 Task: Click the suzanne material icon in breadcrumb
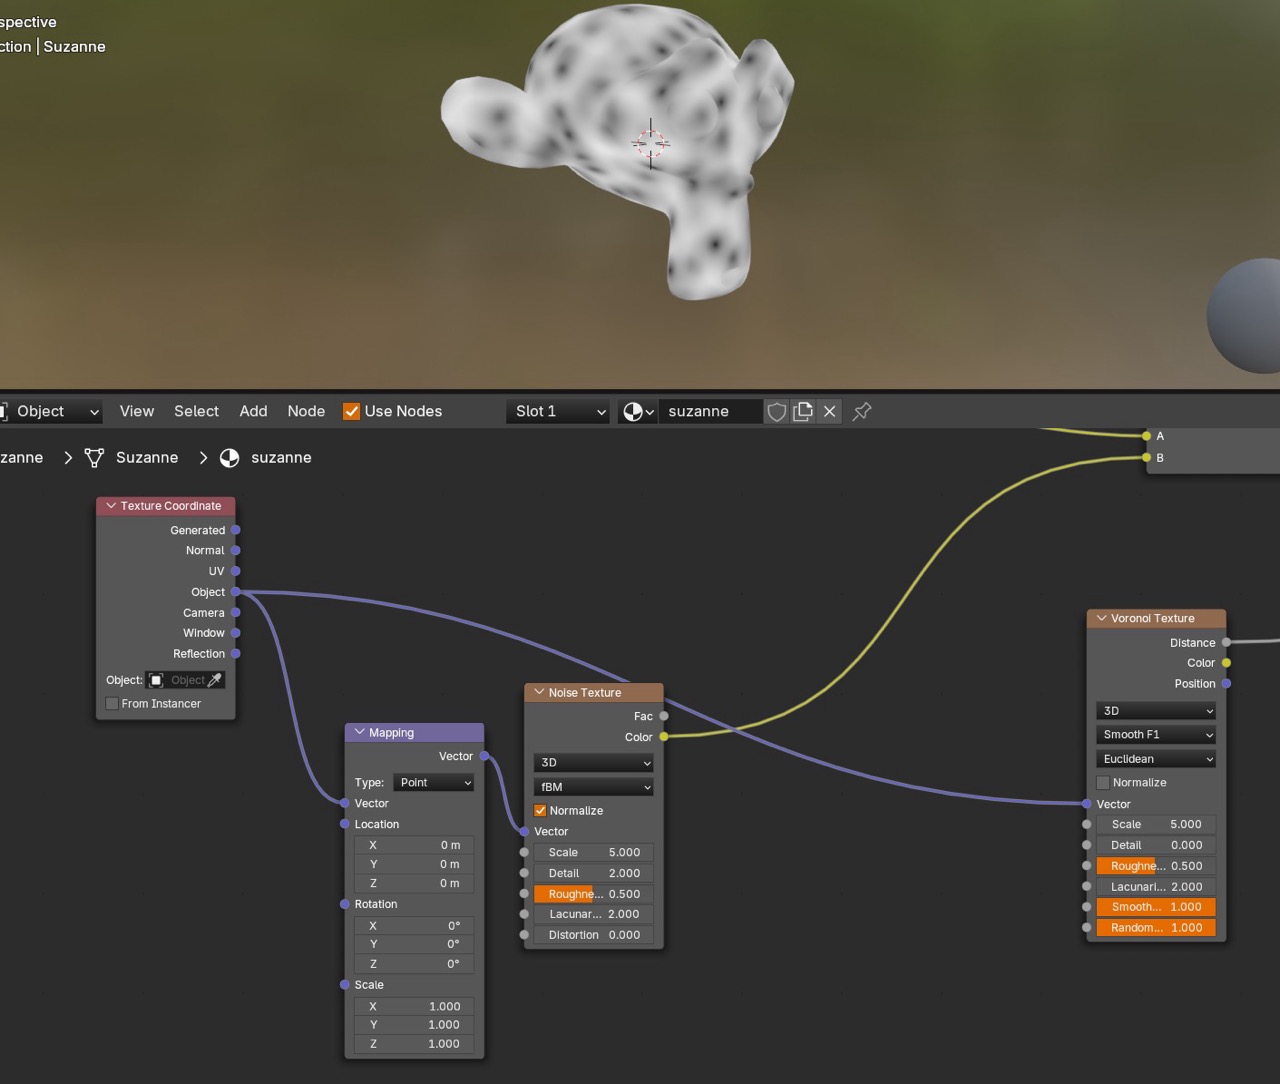click(x=230, y=458)
